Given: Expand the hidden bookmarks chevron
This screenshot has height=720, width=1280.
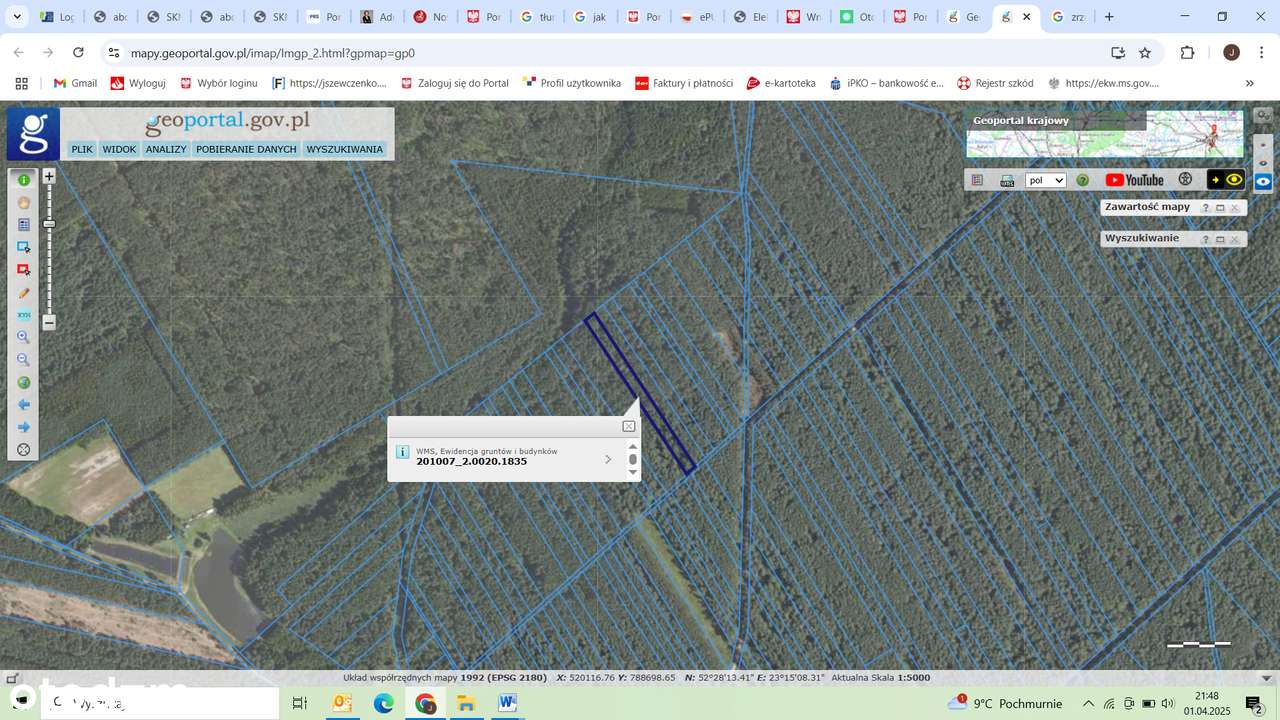Looking at the screenshot, I should pos(1249,83).
